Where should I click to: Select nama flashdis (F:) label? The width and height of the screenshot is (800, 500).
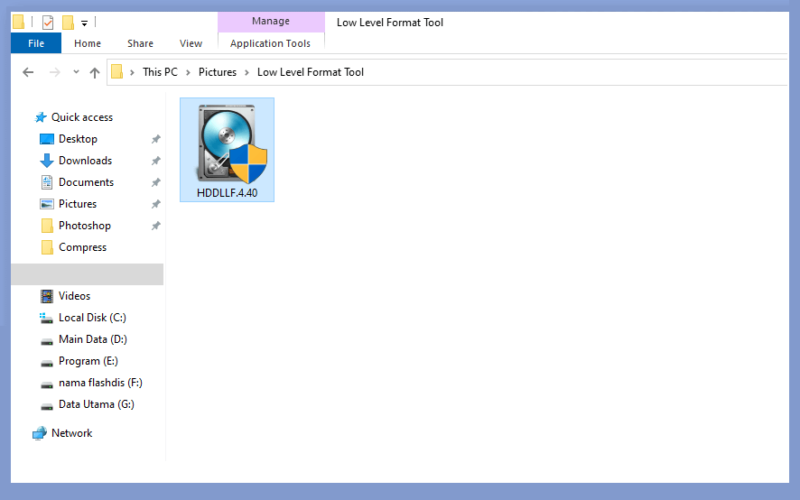tap(101, 383)
